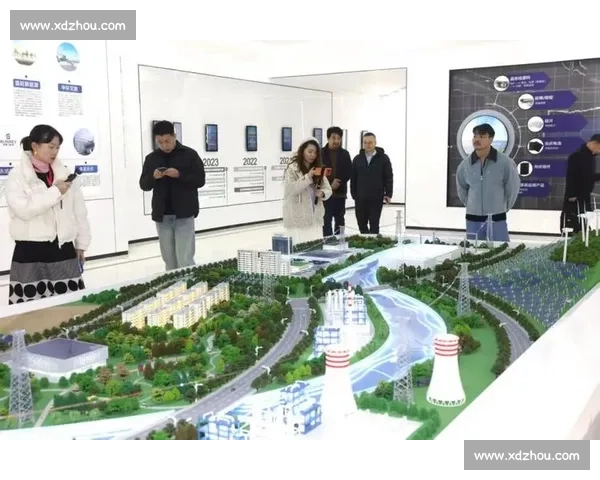
Task: Select the fourth circular icon with black panel
Action: click(x=534, y=146)
